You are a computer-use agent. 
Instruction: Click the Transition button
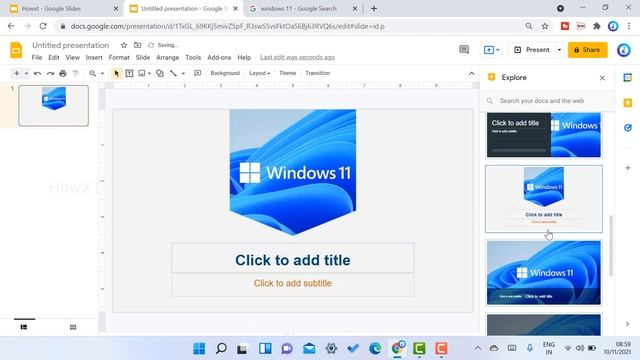318,73
